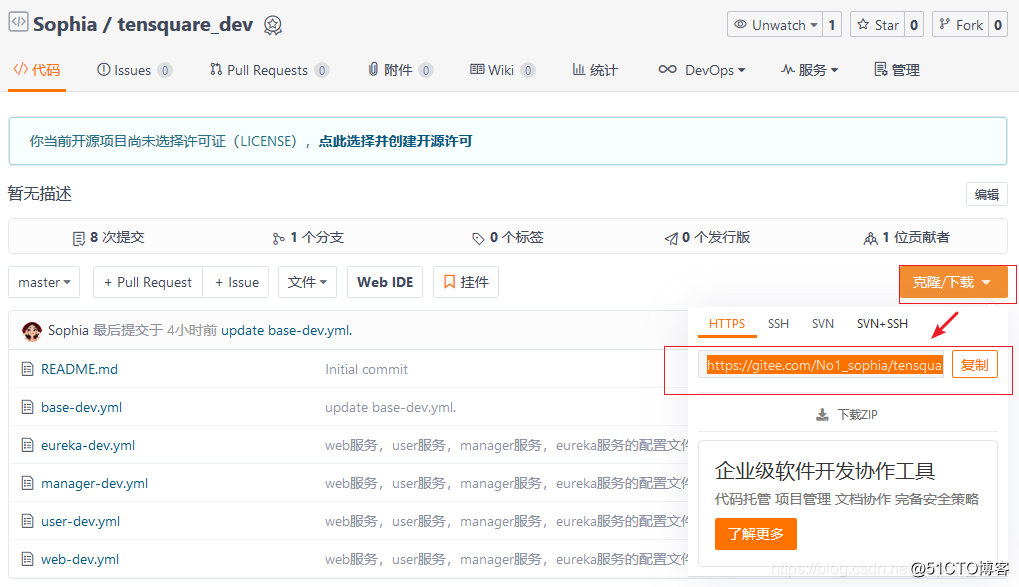View the 1 位贡献者 contributors
Image resolution: width=1019 pixels, height=587 pixels.
[x=907, y=238]
